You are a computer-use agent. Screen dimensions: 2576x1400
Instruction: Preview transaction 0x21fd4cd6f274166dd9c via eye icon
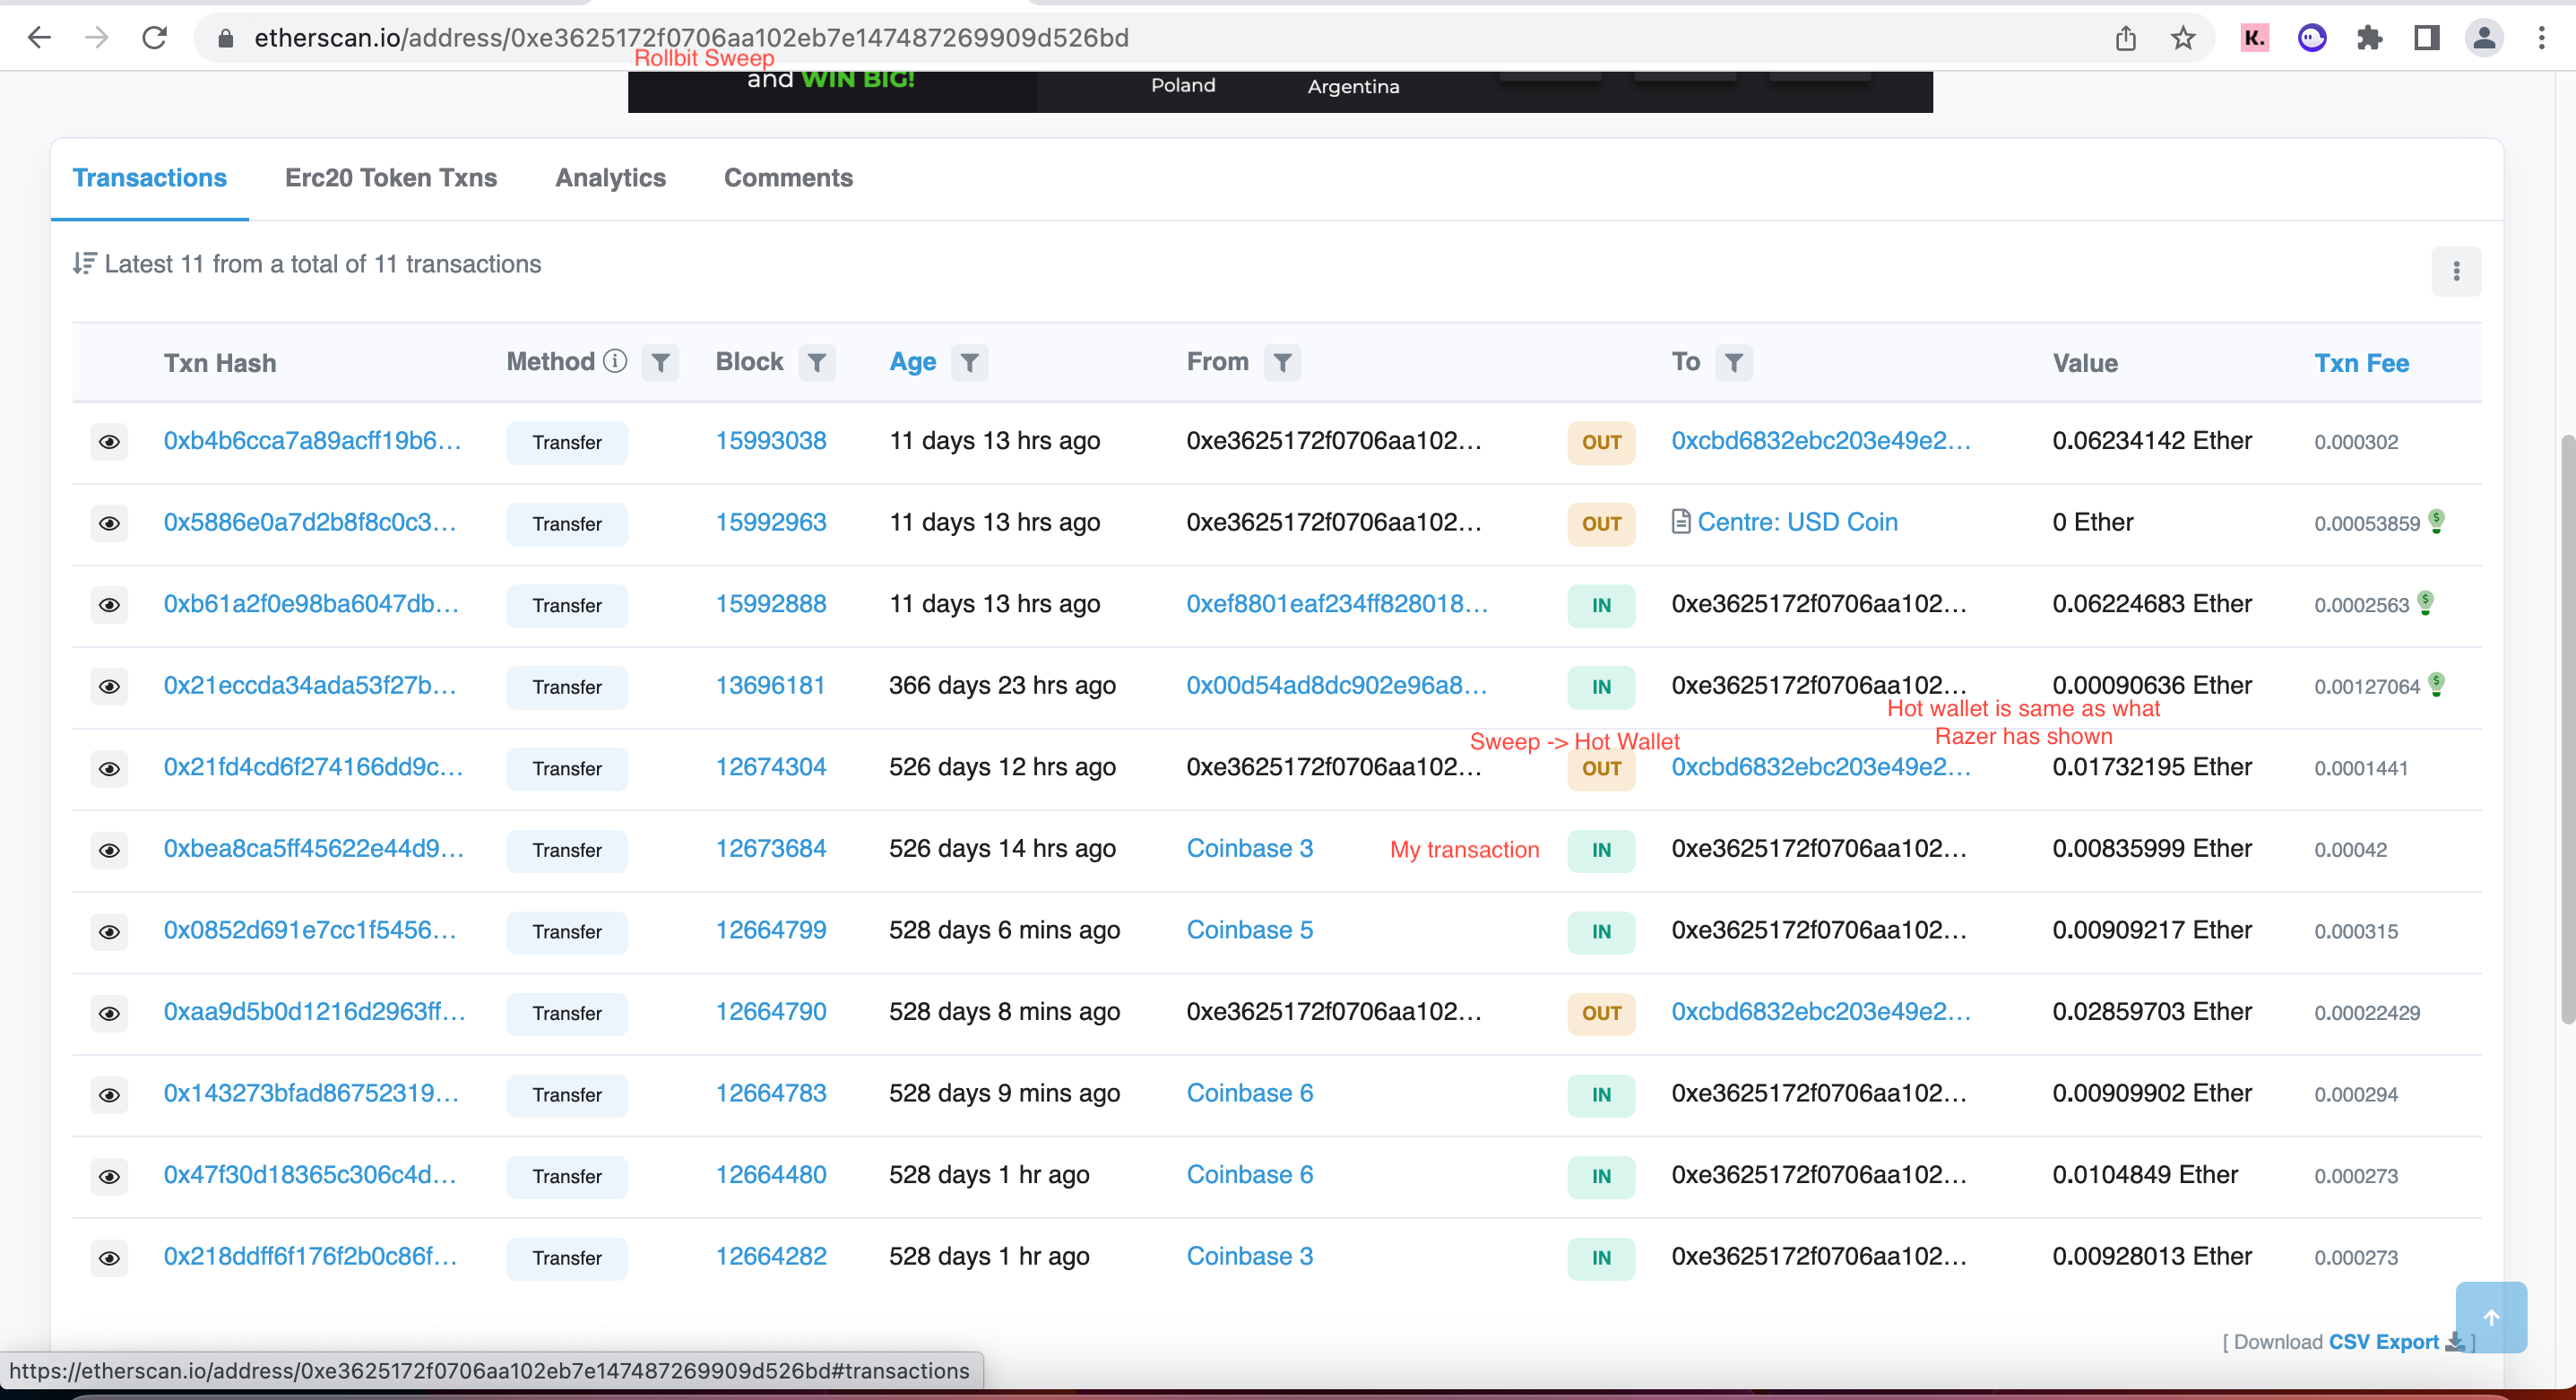[109, 768]
